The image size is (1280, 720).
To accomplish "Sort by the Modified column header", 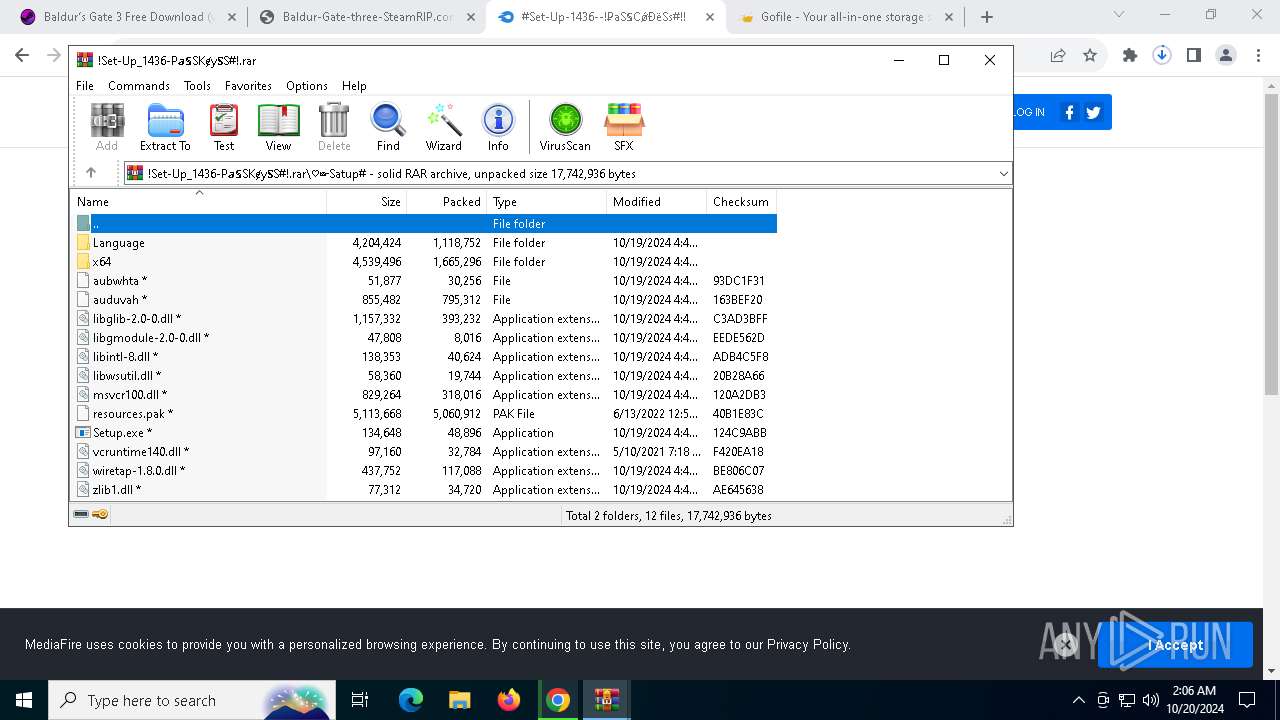I will (657, 201).
